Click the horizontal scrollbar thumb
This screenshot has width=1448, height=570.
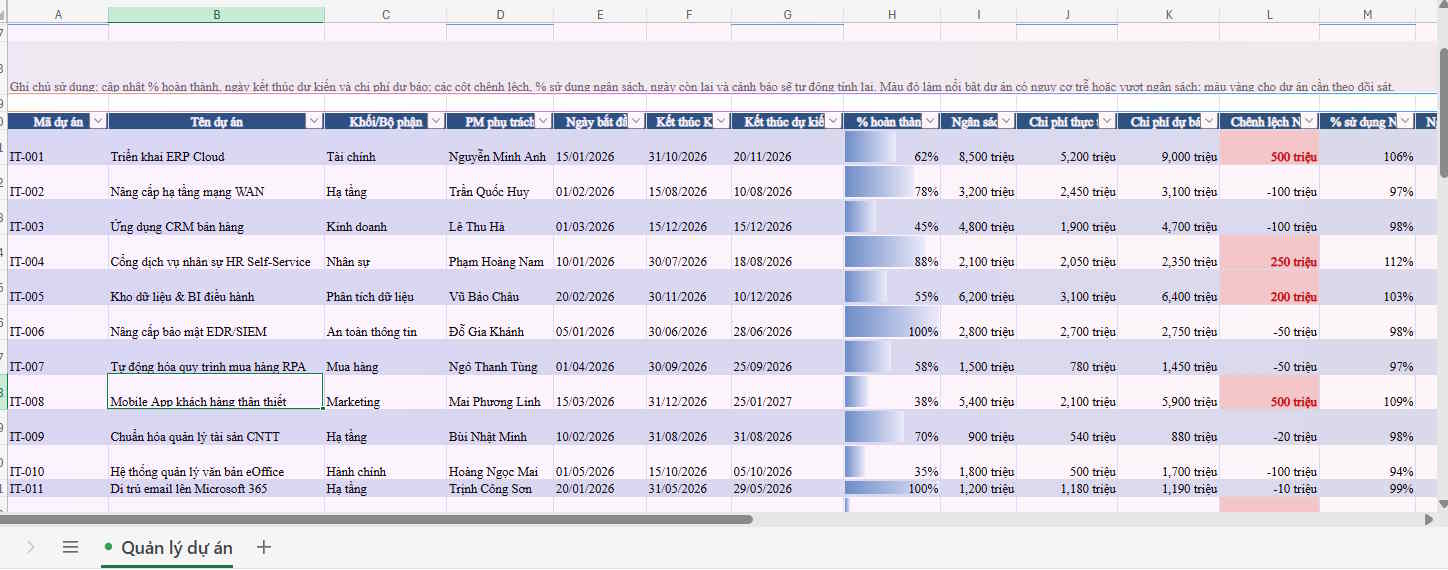coord(376,519)
